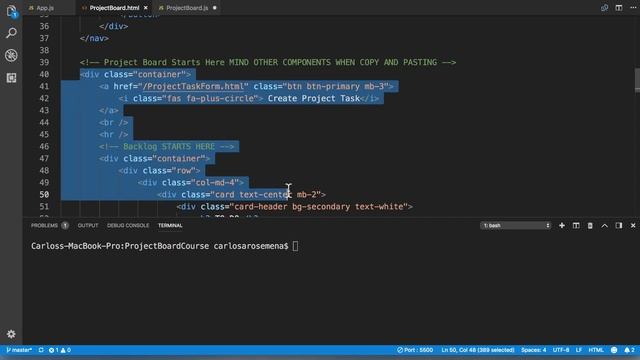Toggle panel position to the side
Screen dimensions: 640x360
(x=619, y=225)
